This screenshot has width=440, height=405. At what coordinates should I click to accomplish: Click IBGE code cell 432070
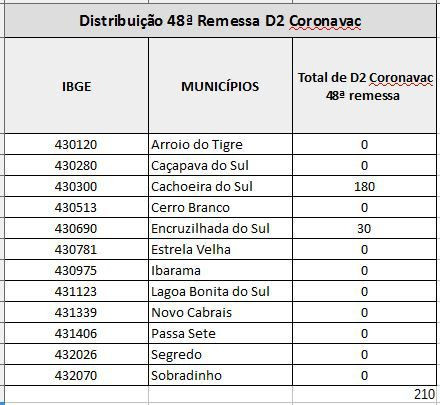click(x=76, y=375)
